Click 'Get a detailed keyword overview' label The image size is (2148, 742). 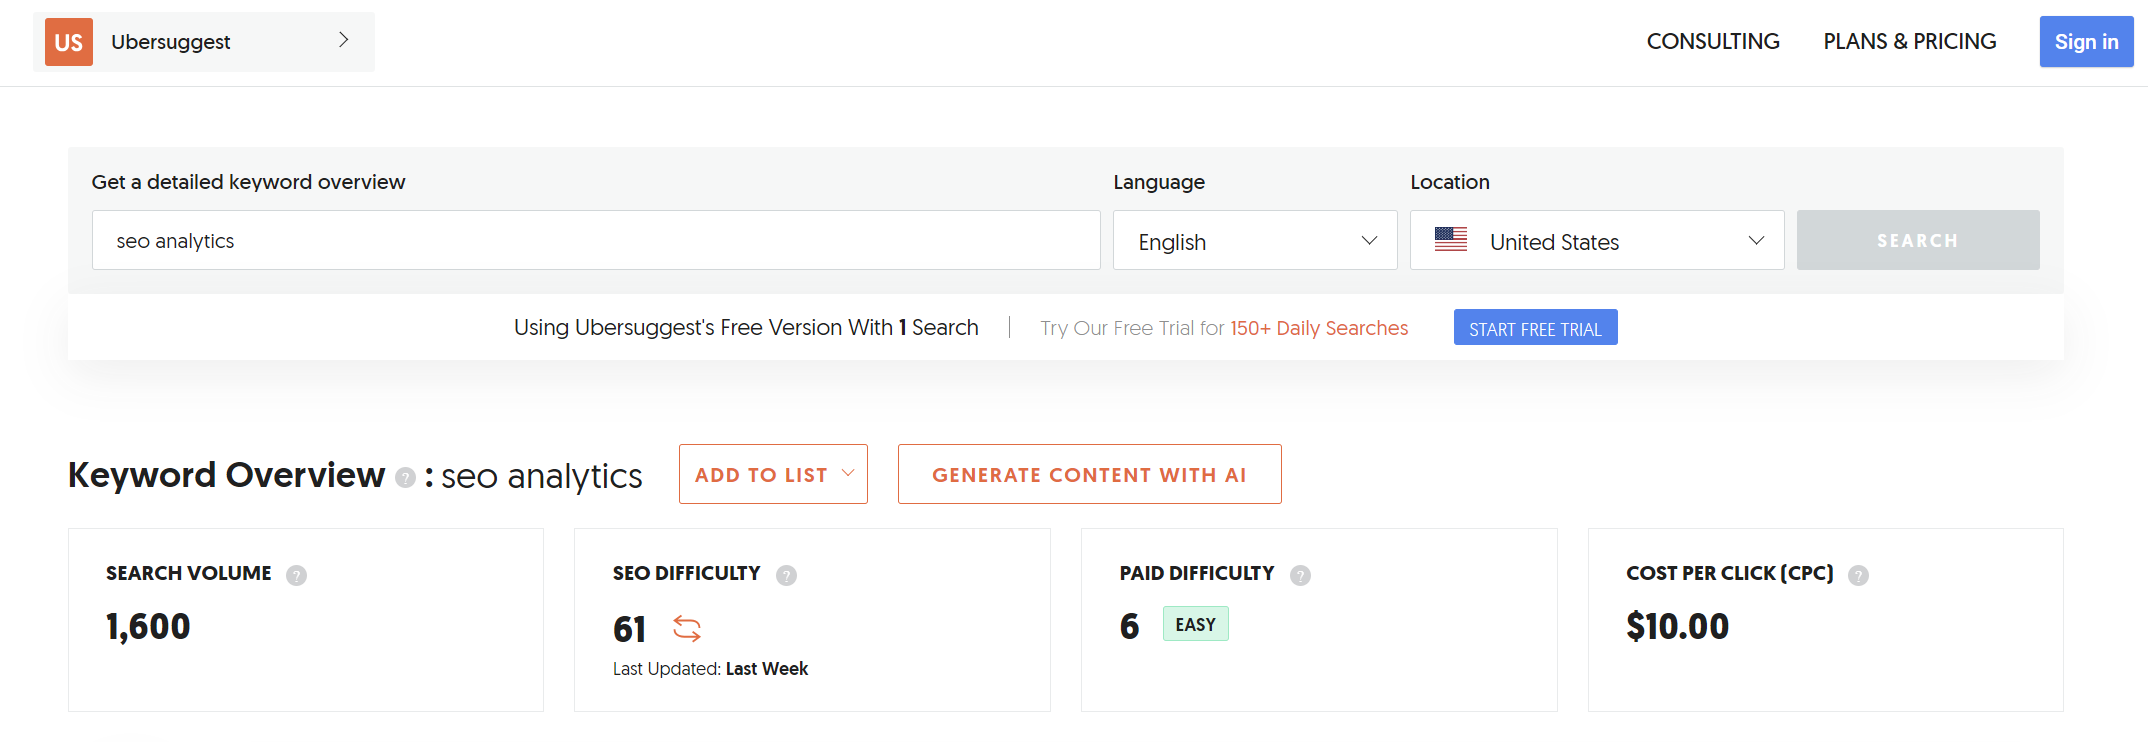point(248,182)
